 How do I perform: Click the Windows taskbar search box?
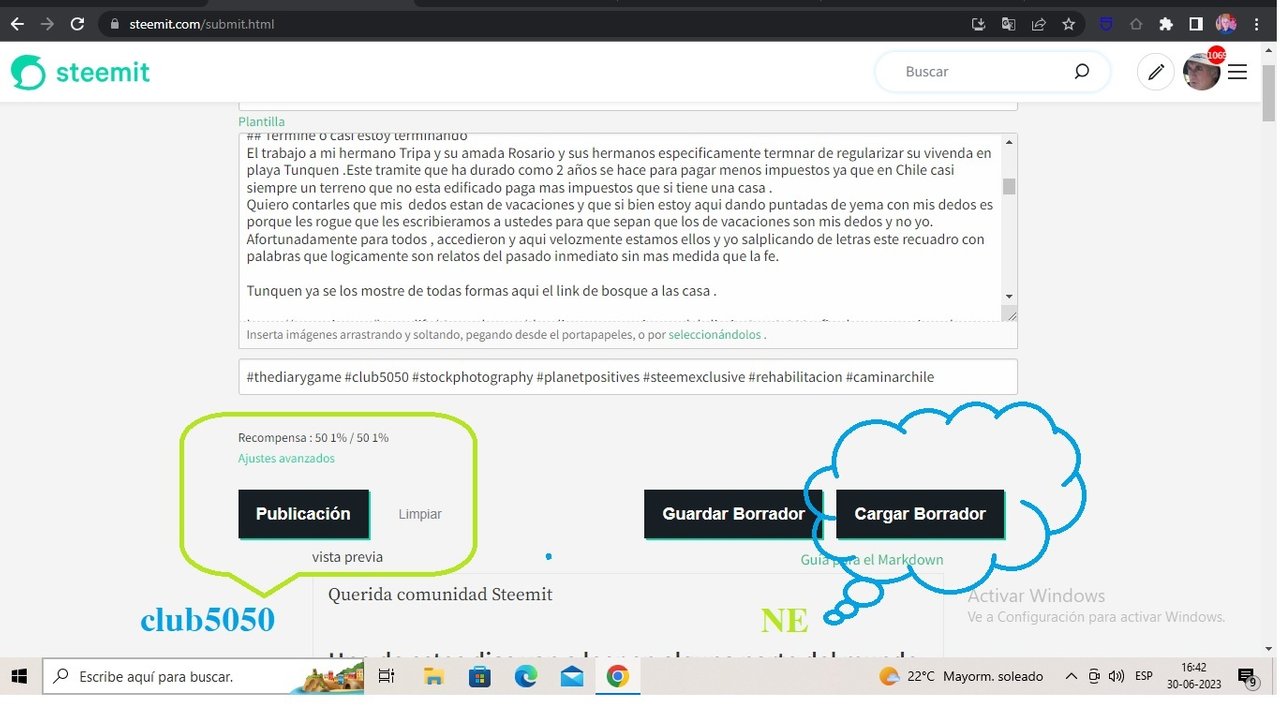tap(203, 676)
